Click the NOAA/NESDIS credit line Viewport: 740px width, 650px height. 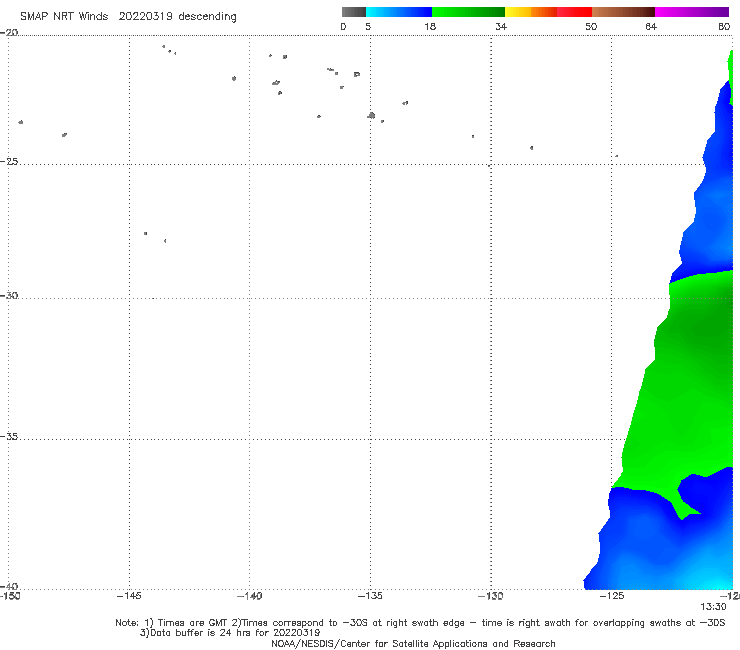(x=413, y=644)
